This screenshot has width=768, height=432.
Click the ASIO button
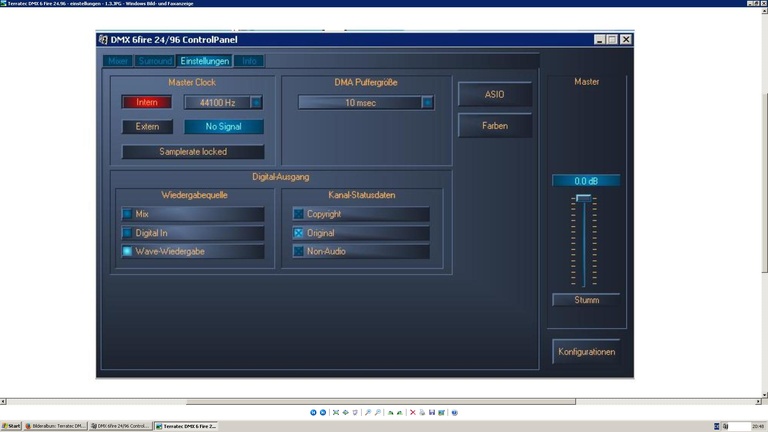tap(494, 95)
